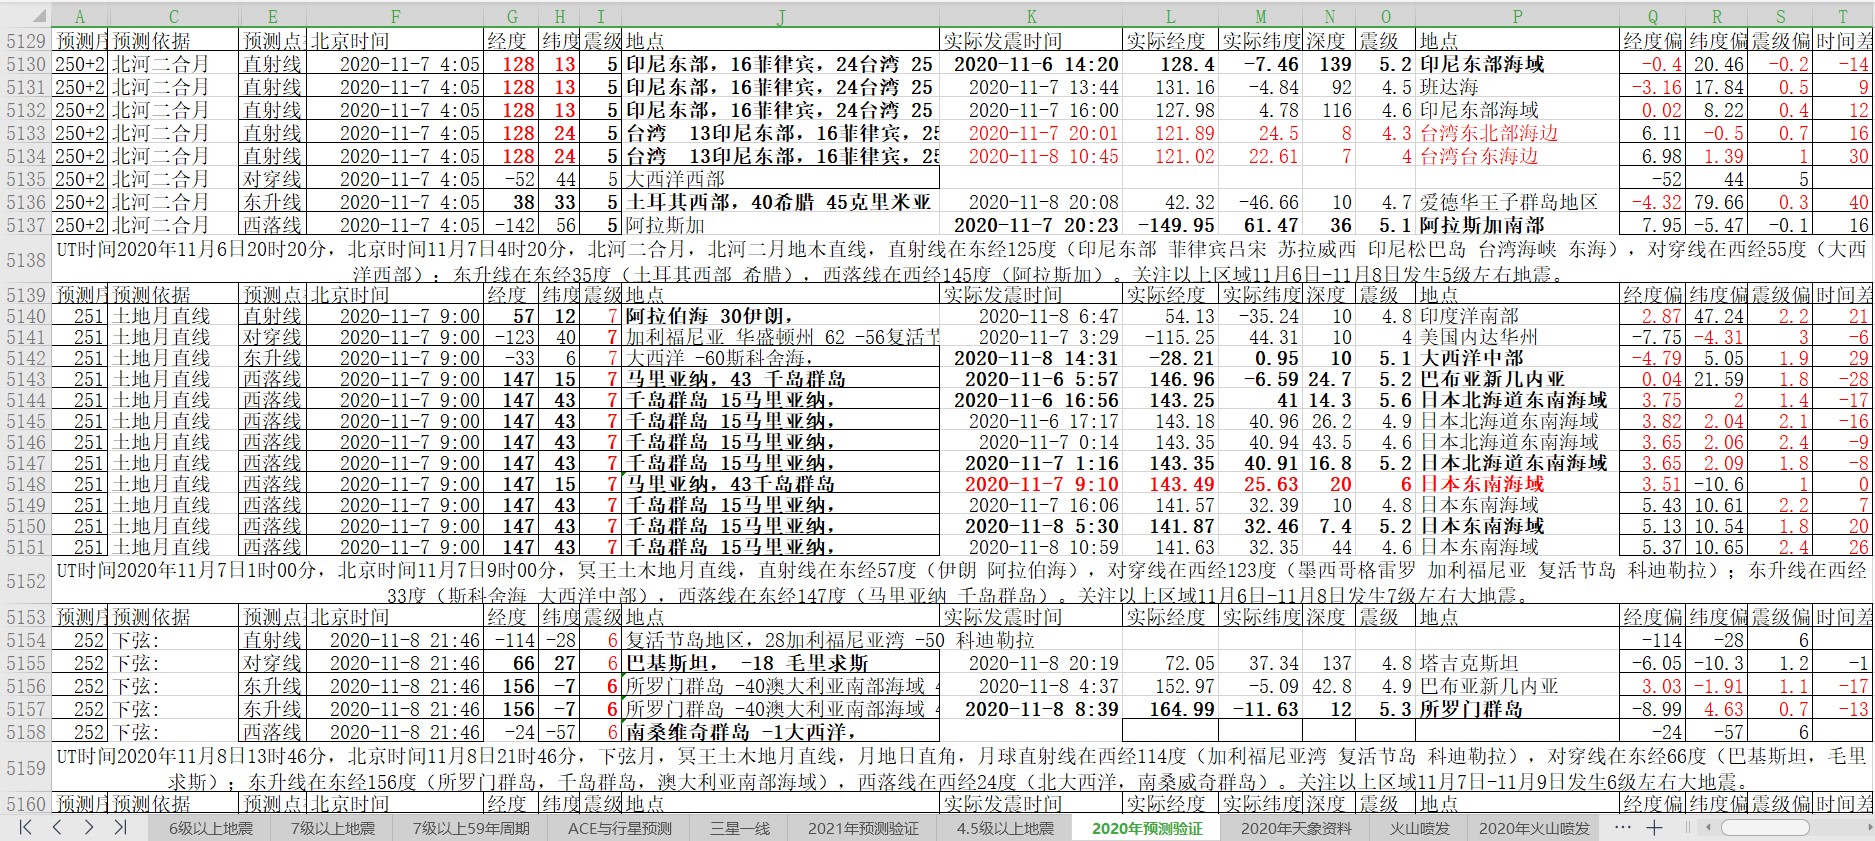Click the value 47.24
Viewport: 1875px width, 841px height.
click(1718, 316)
